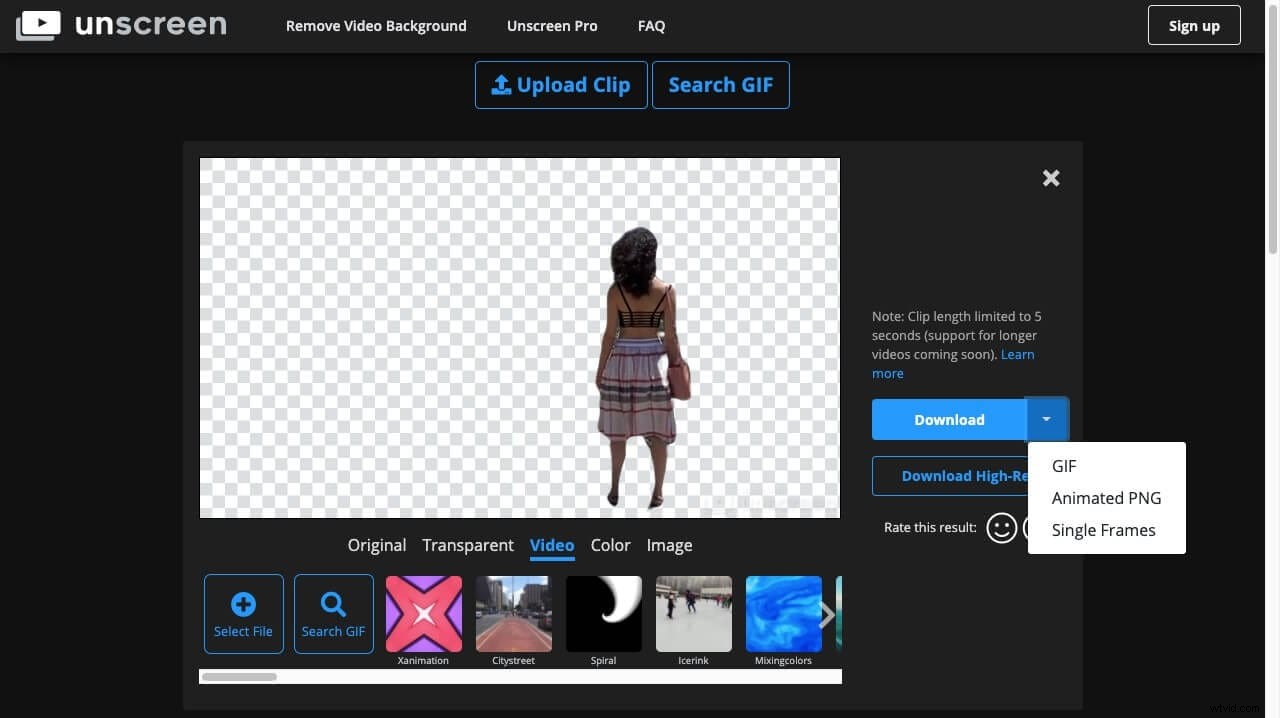Apply the Citystreet background thumbnail
This screenshot has width=1280, height=718.
513,613
